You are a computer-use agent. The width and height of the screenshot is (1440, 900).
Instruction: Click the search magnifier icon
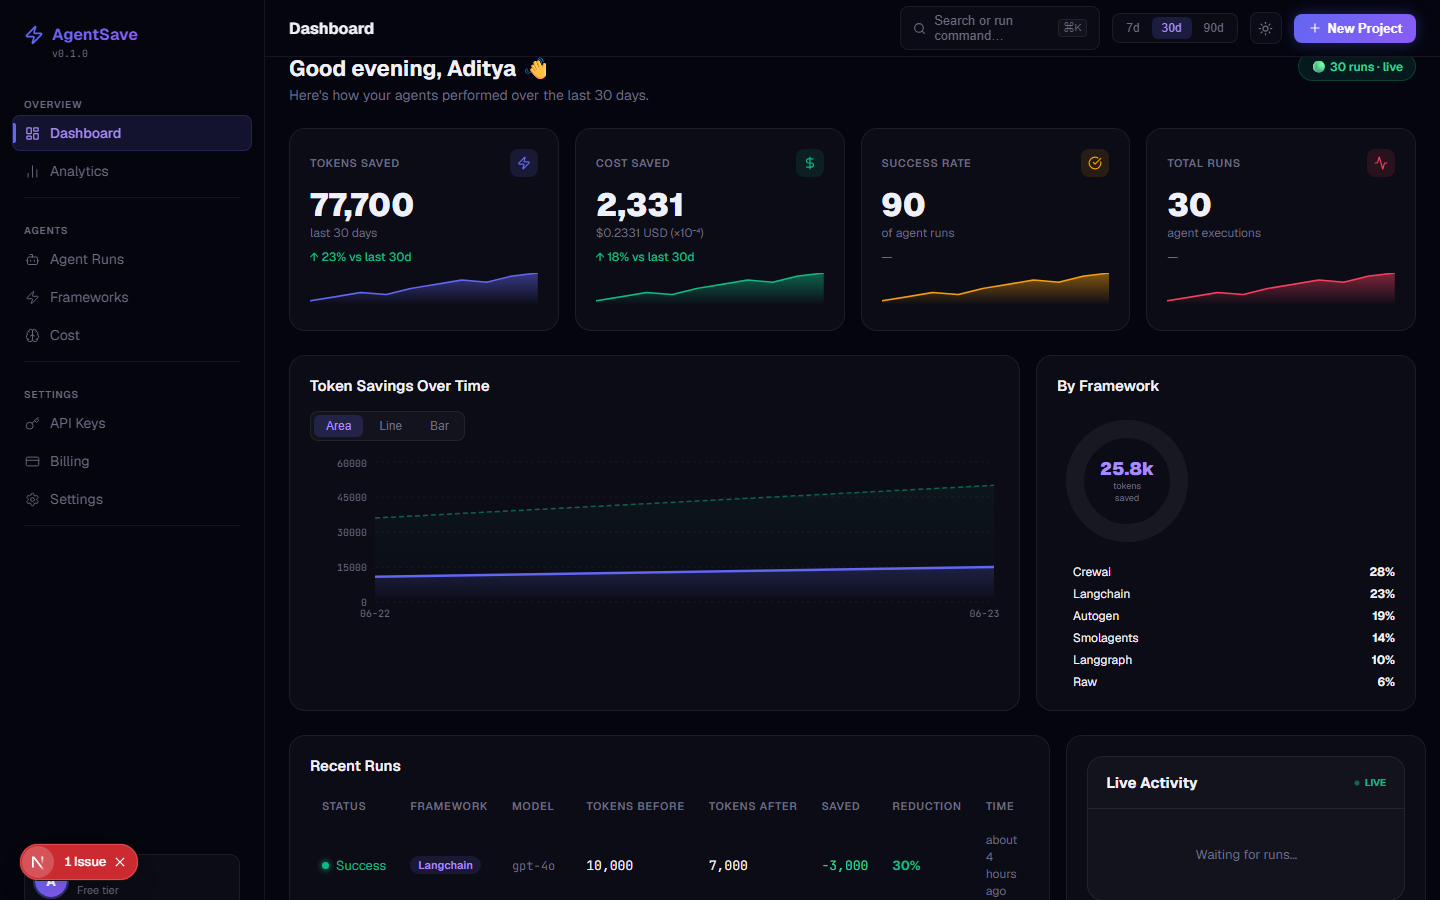[919, 29]
